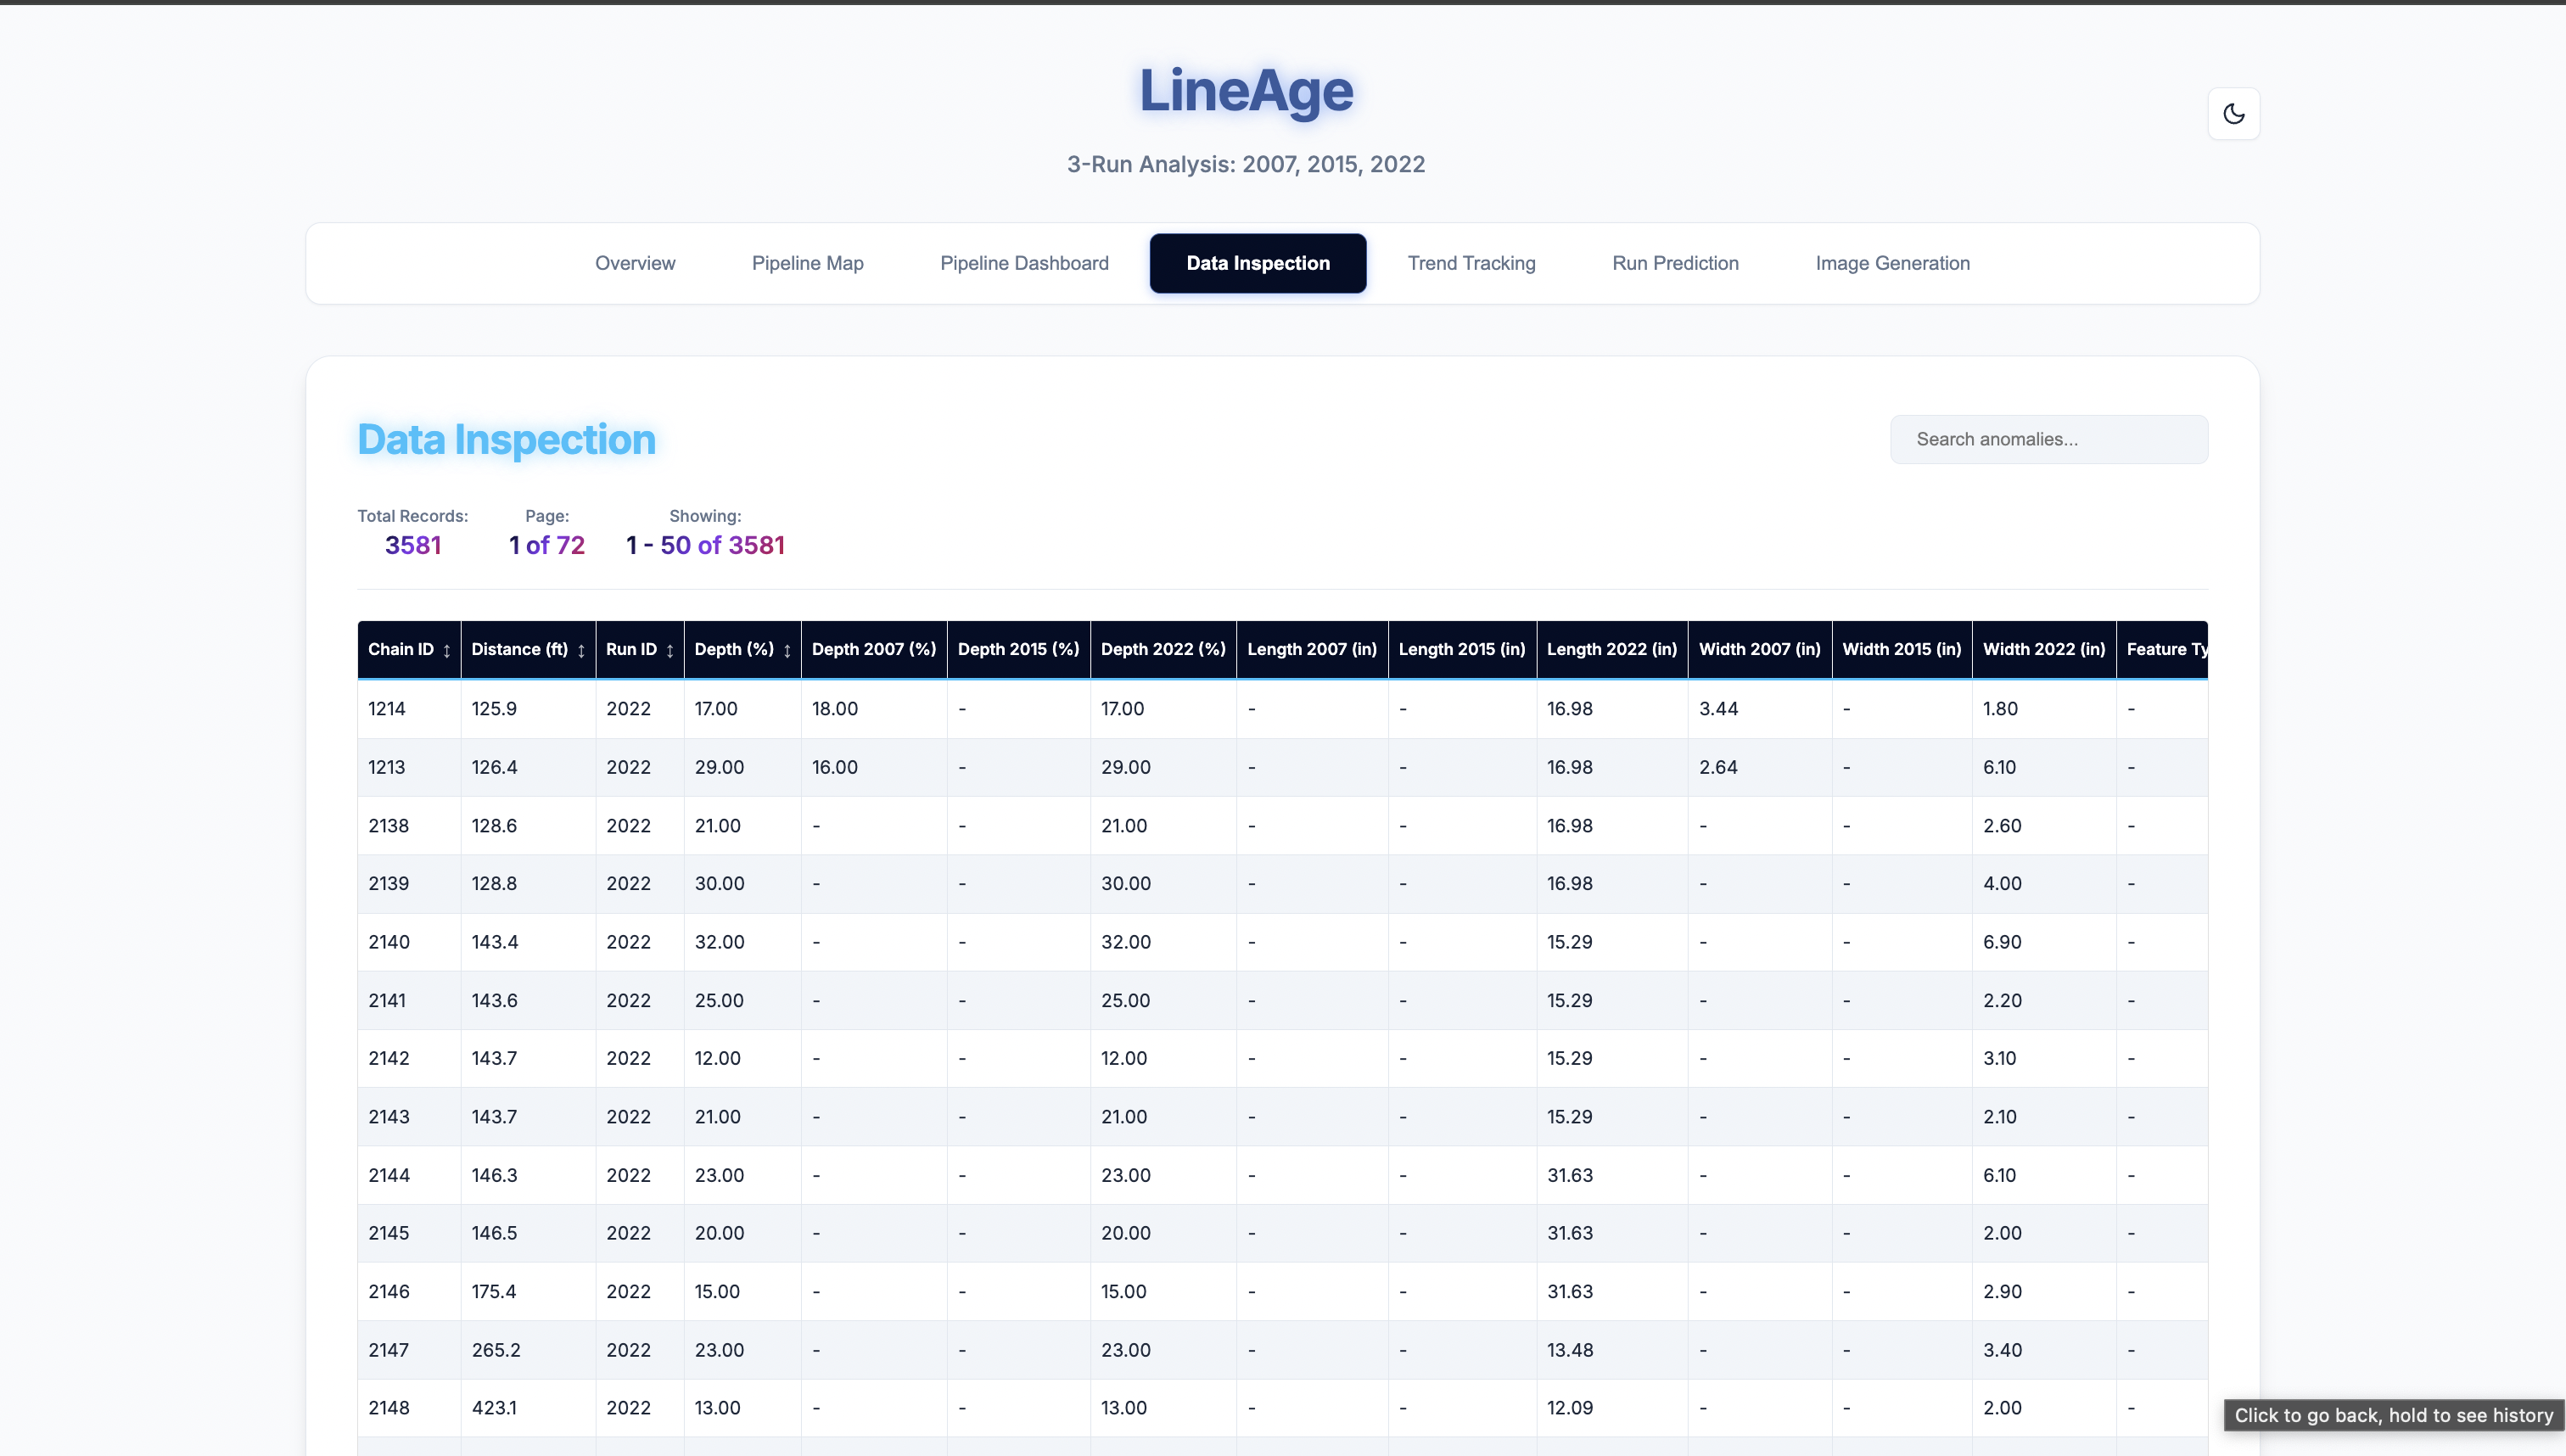2566x1456 pixels.
Task: Sort the Depth (%) column via arrows
Action: click(x=787, y=650)
